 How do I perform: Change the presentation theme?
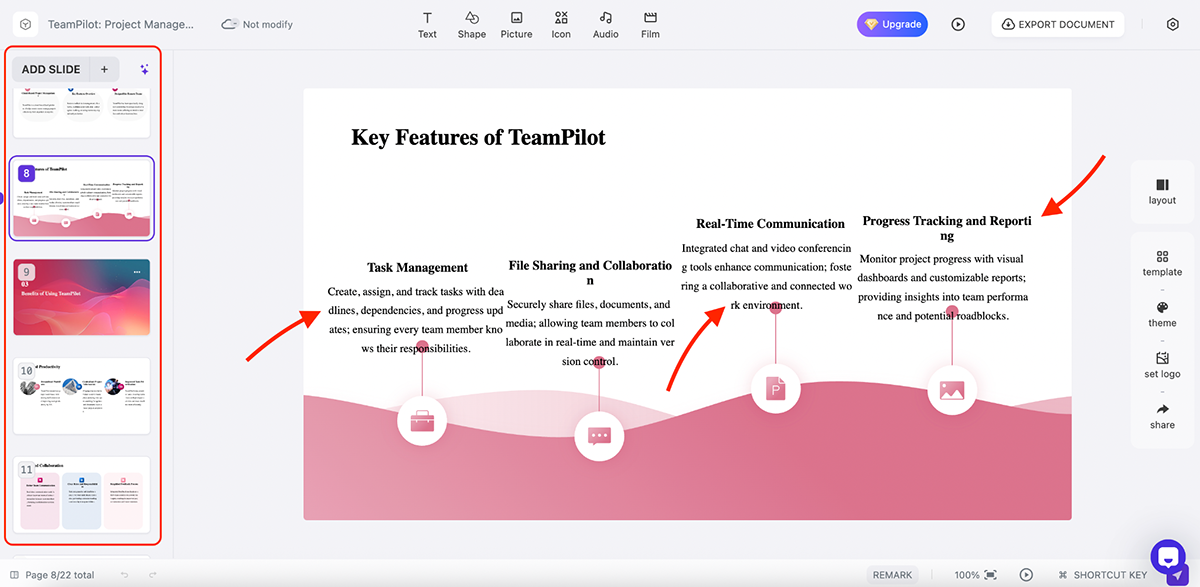pos(1161,314)
